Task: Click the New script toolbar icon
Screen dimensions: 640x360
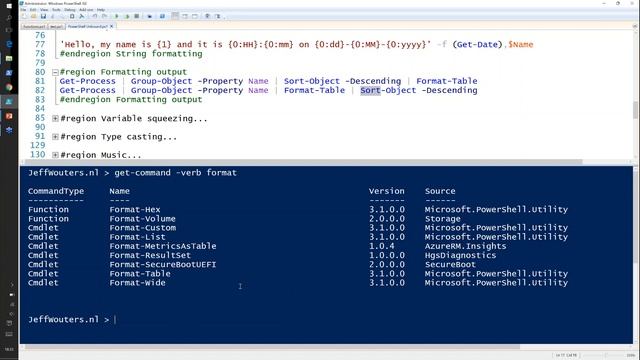Action: click(x=24, y=16)
